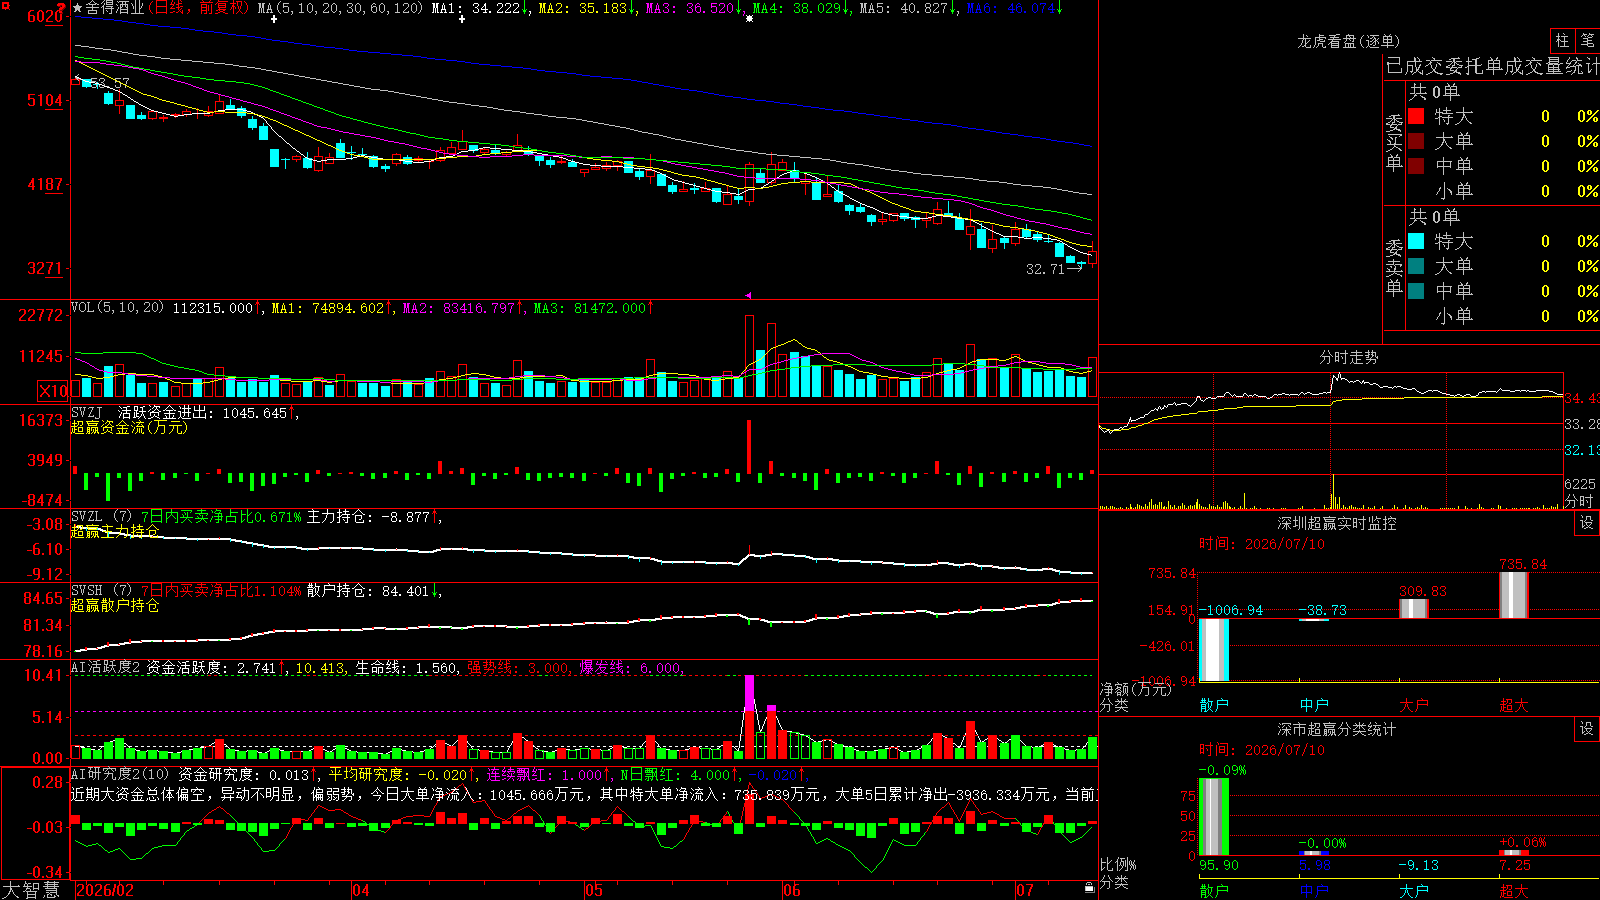The image size is (1600, 900).
Task: Click the MA1: 34.222 value
Action: [480, 8]
